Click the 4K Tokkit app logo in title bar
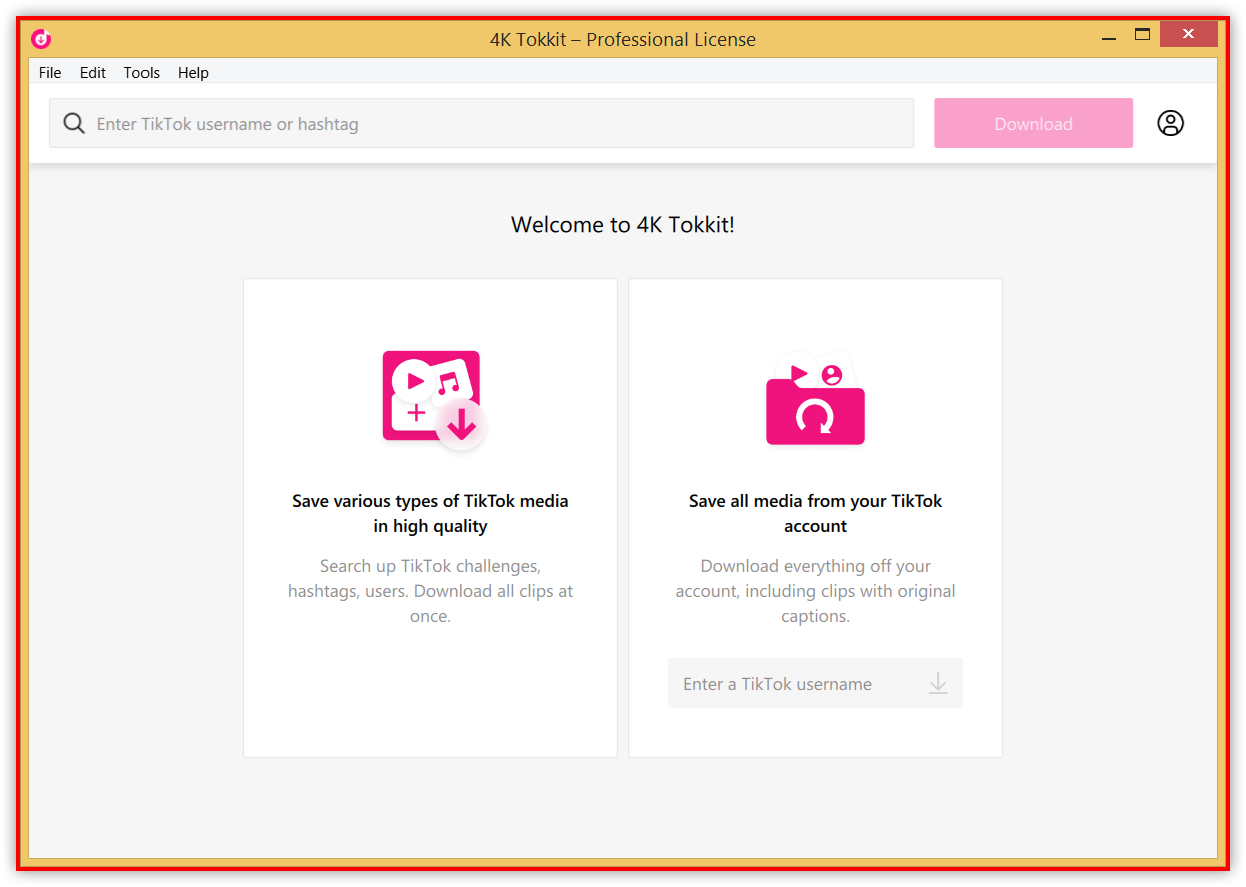 41,39
